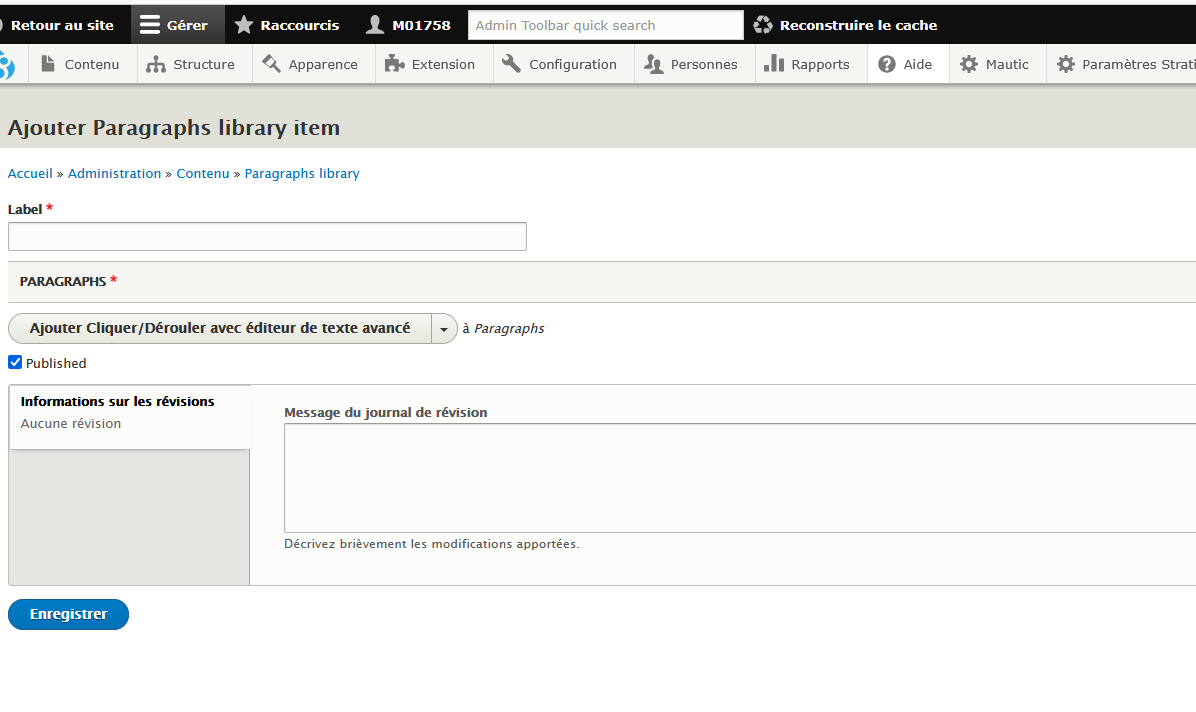
Task: Open the Contenu admin menu
Action: [80, 65]
